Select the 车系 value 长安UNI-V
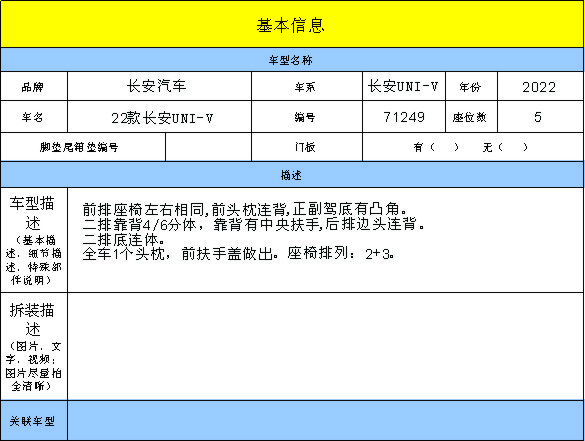The image size is (585, 441). click(404, 86)
